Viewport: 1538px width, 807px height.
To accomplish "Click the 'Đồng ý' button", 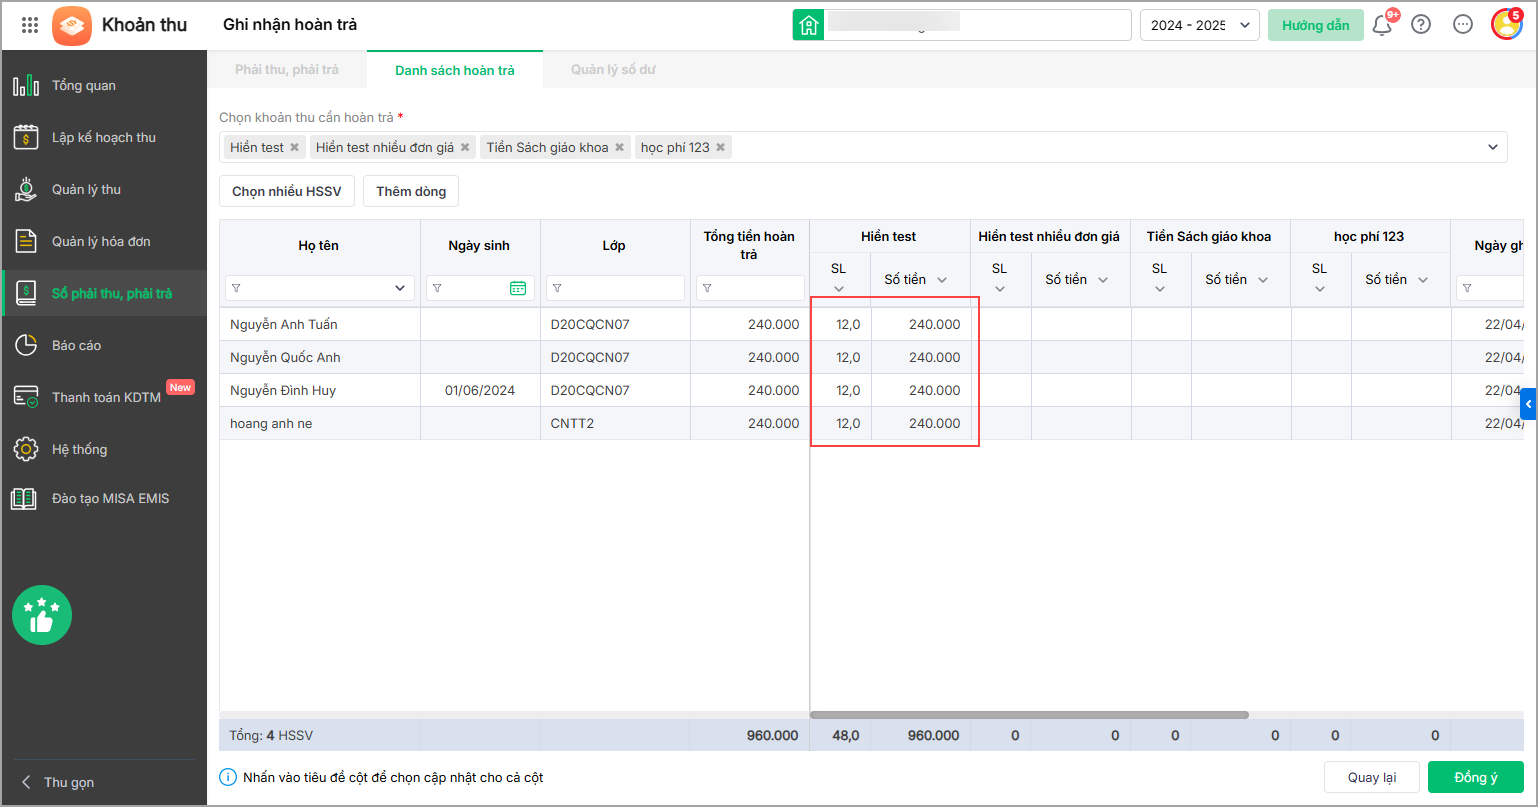I will click(x=1475, y=777).
